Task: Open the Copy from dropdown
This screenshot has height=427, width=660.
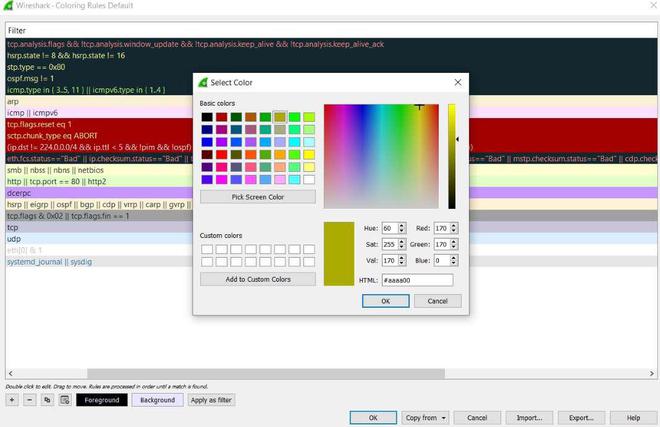Action: coord(425,418)
